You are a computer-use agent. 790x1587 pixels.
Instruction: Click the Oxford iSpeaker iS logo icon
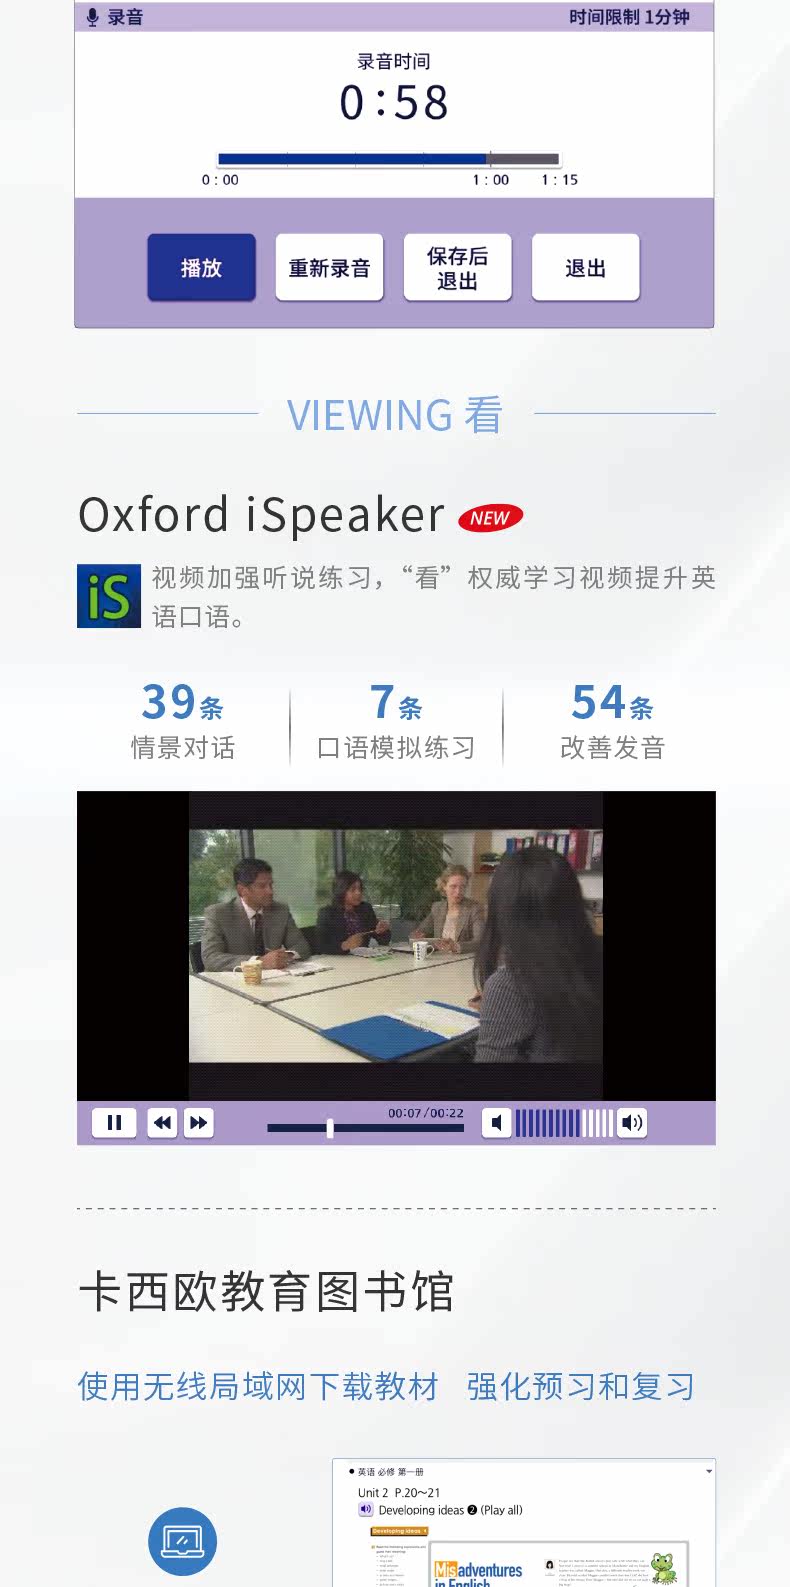click(x=109, y=596)
